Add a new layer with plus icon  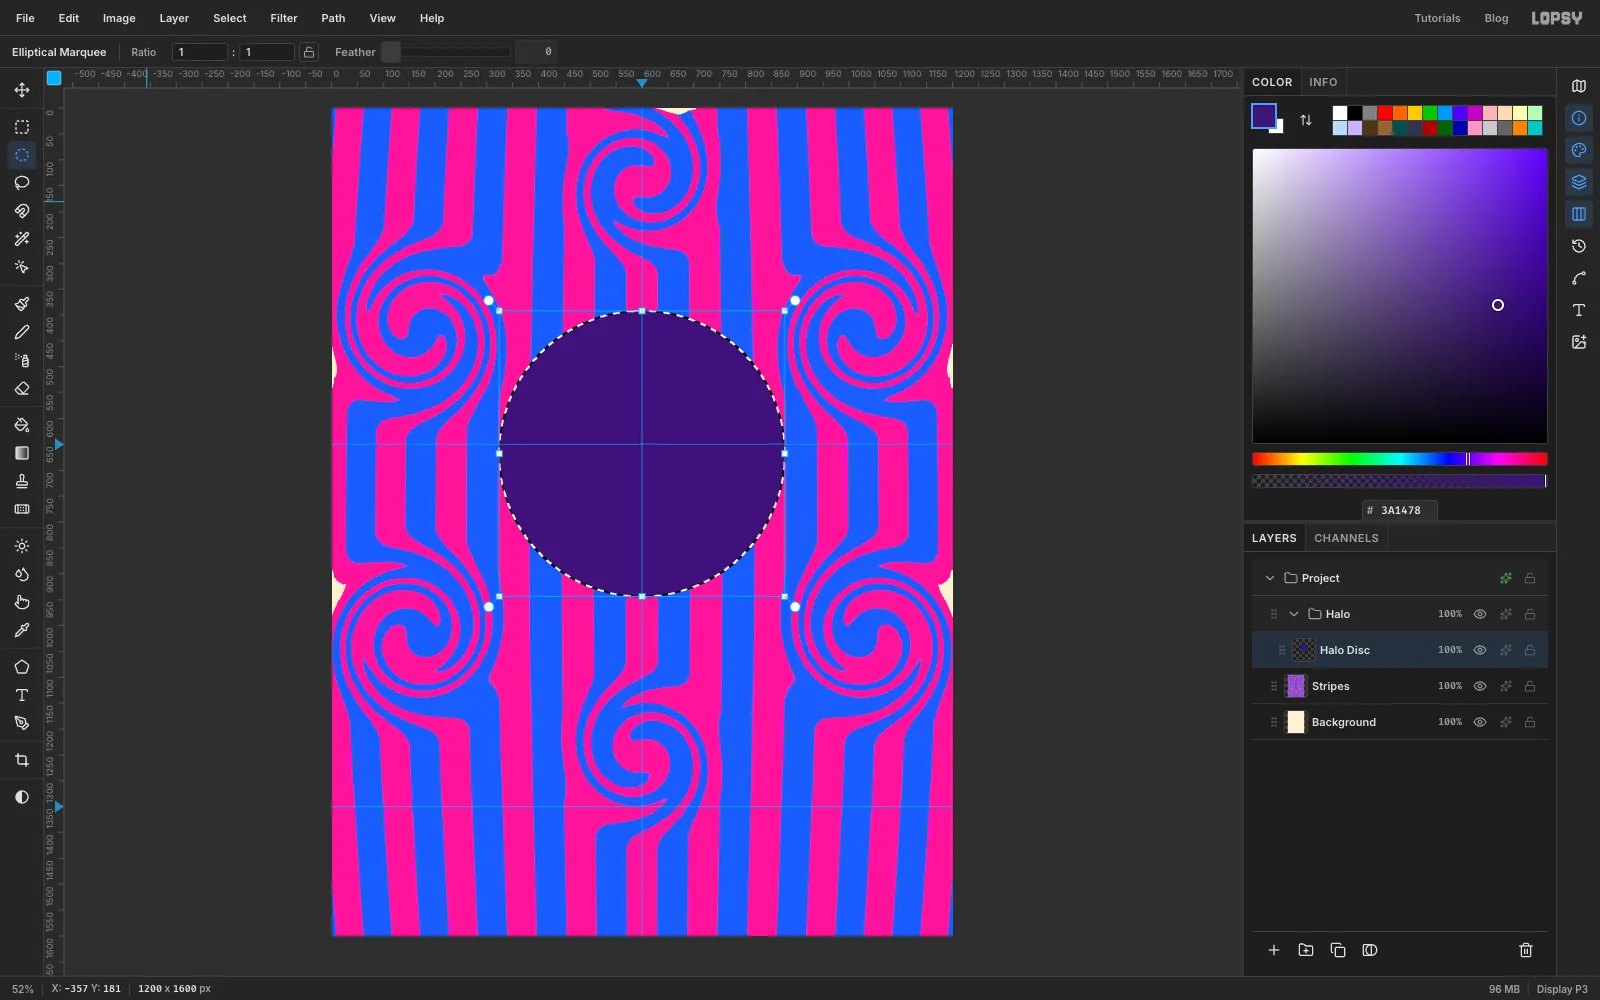tap(1274, 950)
